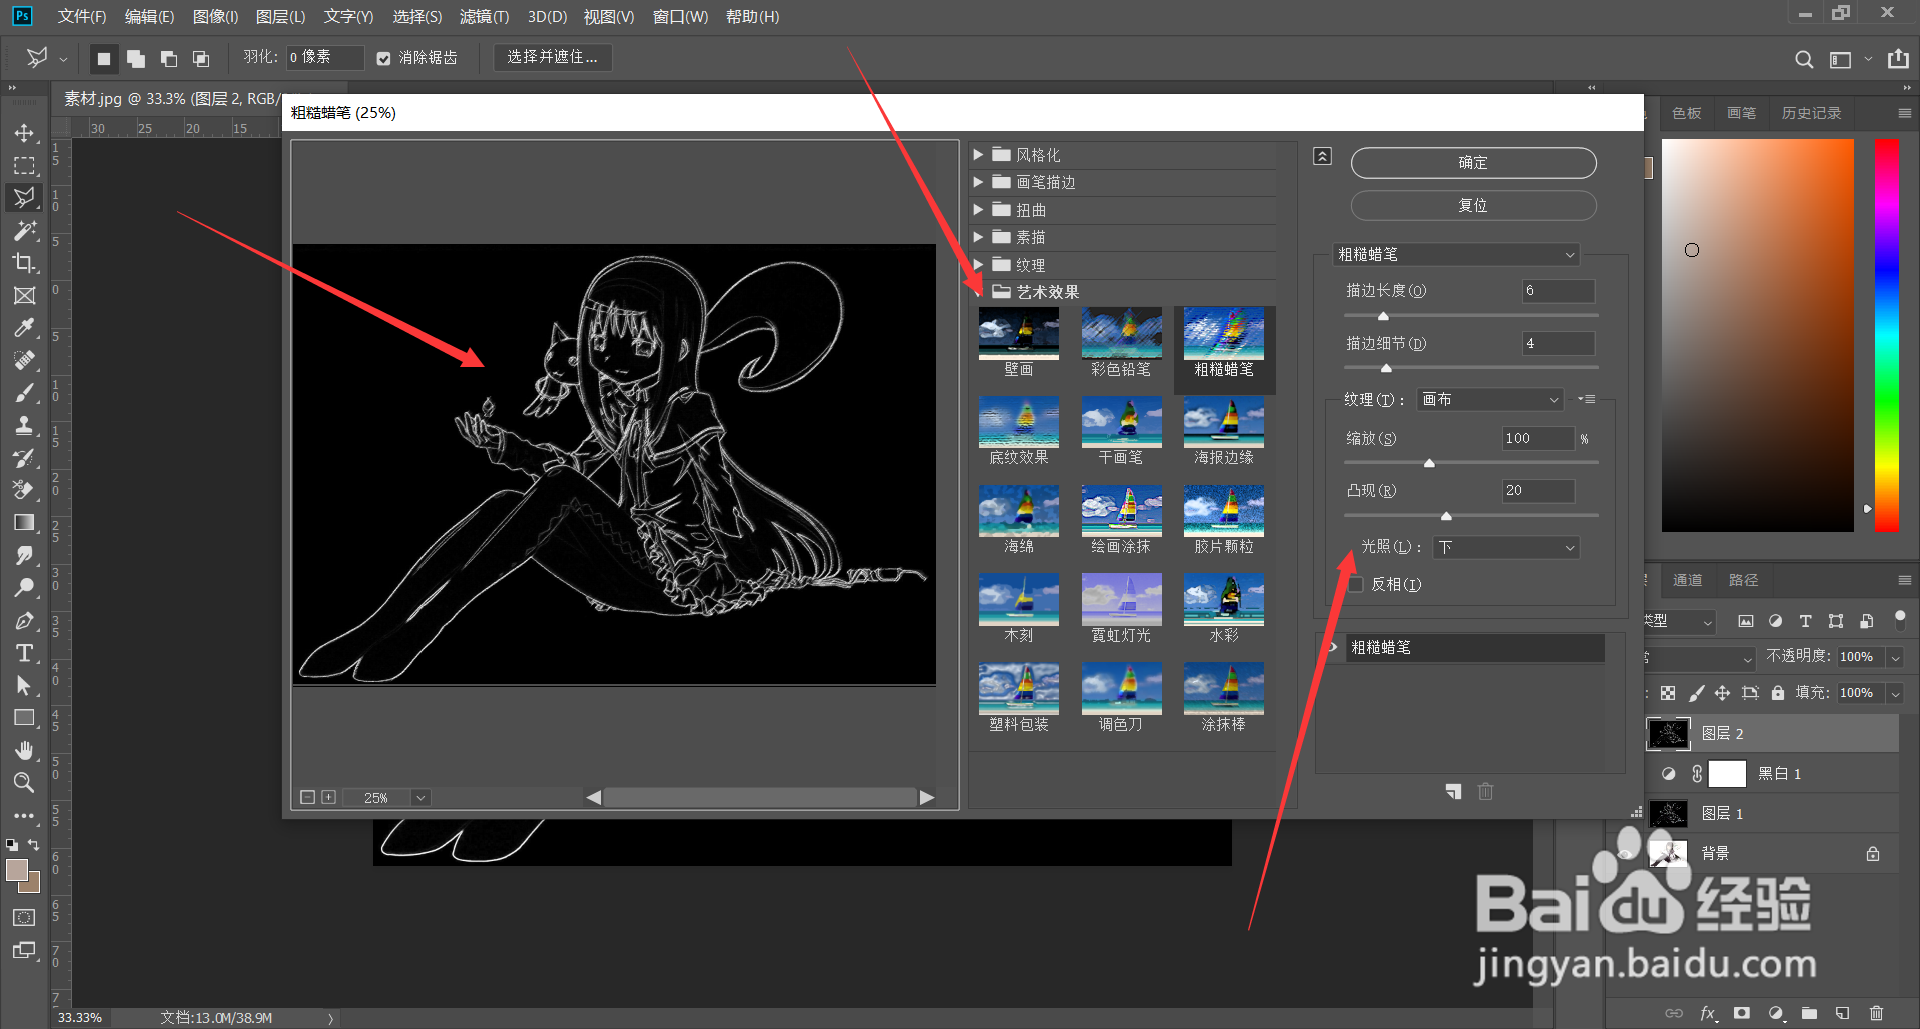Select the Dodge tool

point(24,588)
